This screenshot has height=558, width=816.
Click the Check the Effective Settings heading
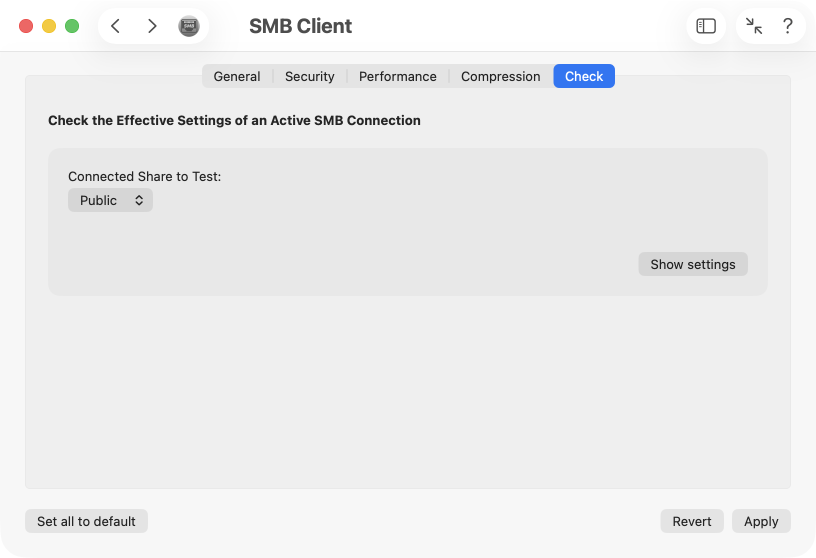pyautogui.click(x=234, y=120)
